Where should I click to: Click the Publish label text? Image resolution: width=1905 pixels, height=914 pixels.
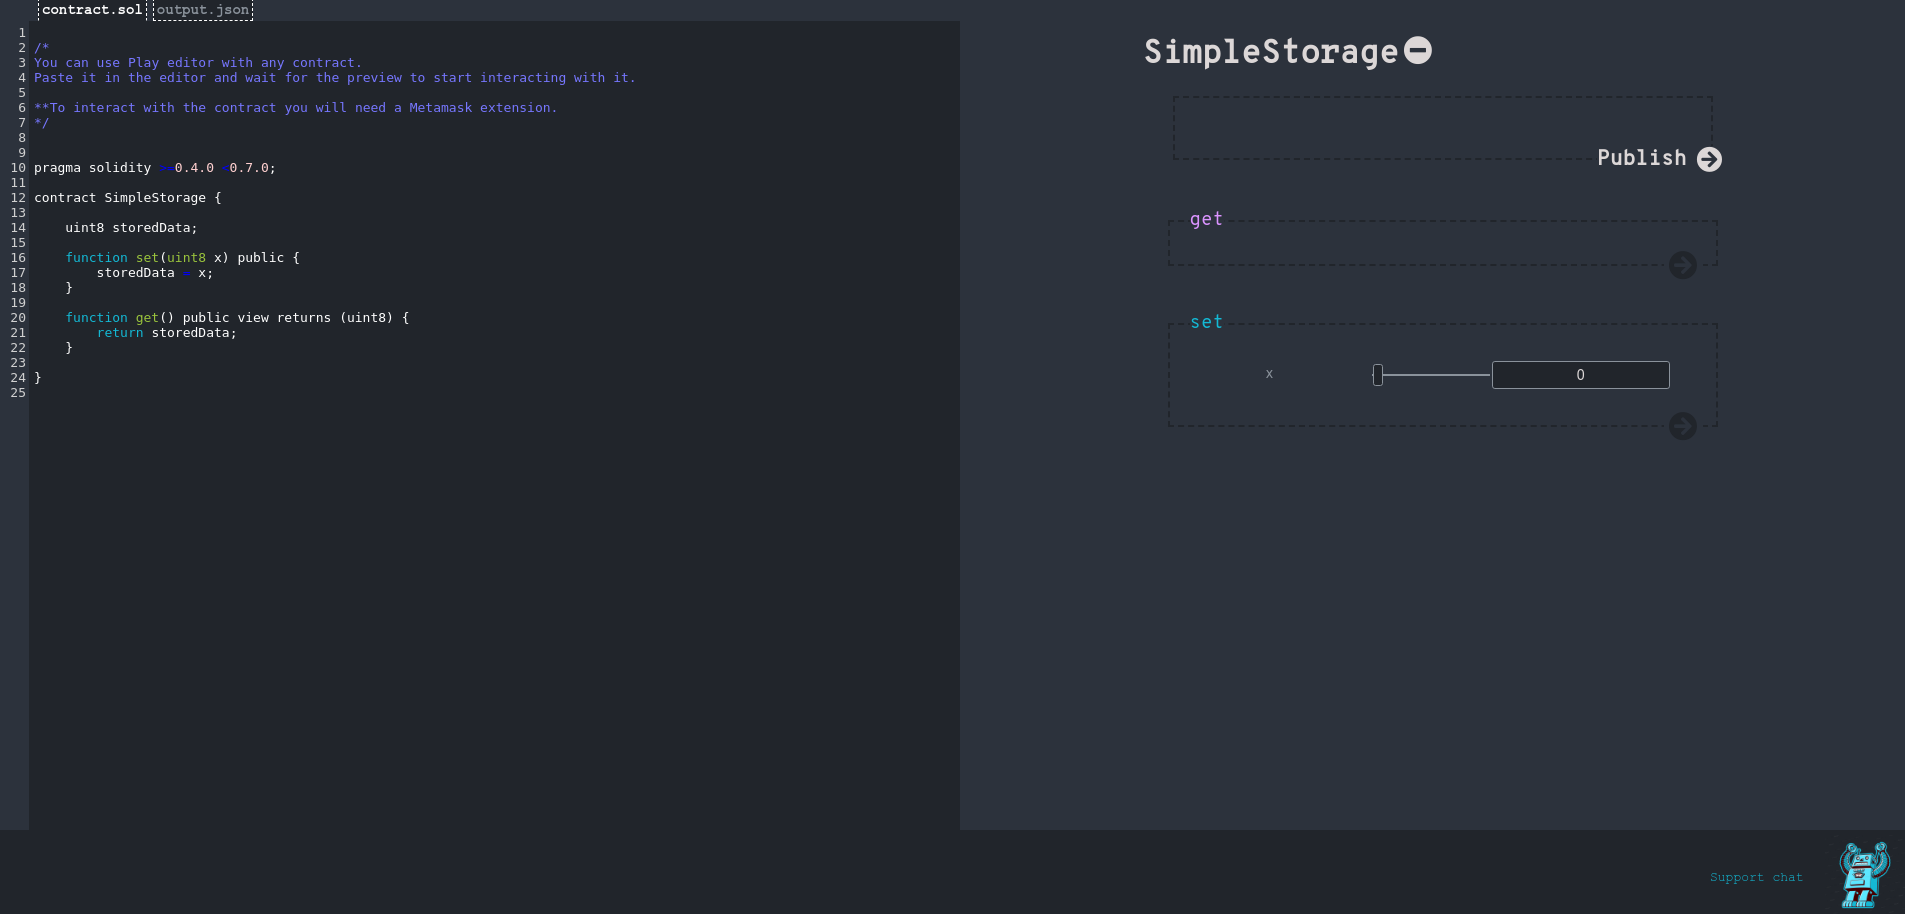pyautogui.click(x=1641, y=158)
